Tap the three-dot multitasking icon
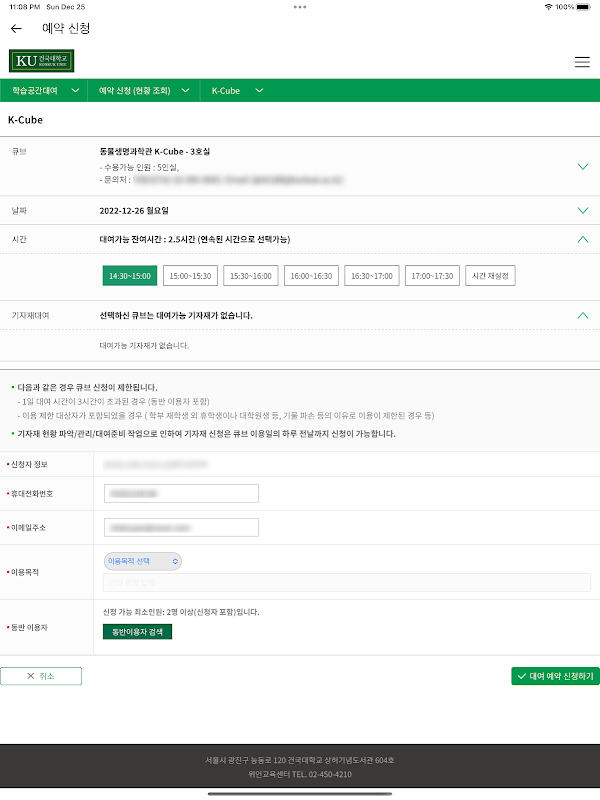The height and width of the screenshot is (800, 600). 300,6
